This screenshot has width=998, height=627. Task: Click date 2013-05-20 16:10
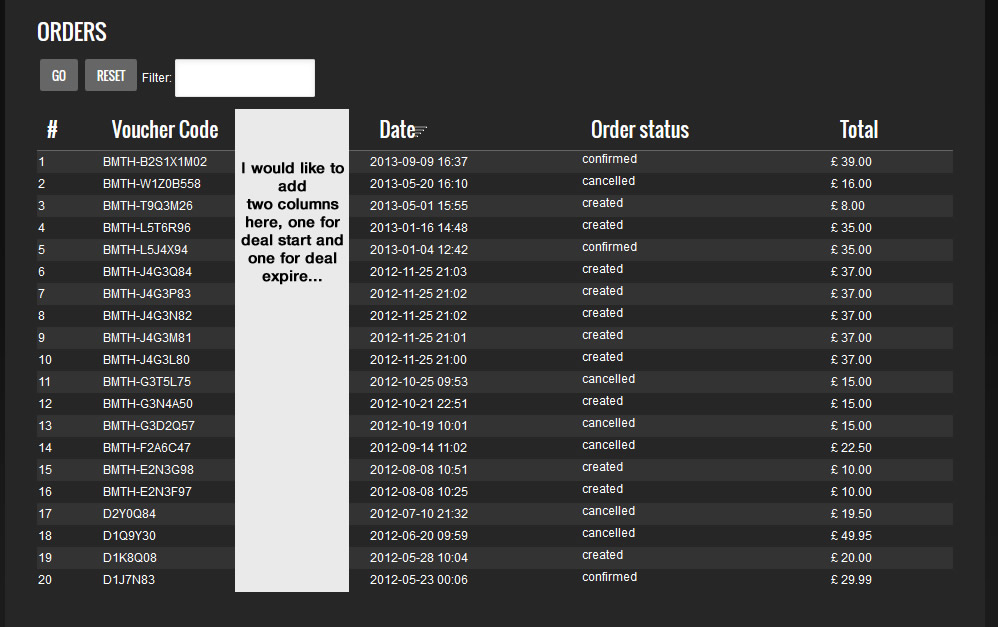(419, 184)
